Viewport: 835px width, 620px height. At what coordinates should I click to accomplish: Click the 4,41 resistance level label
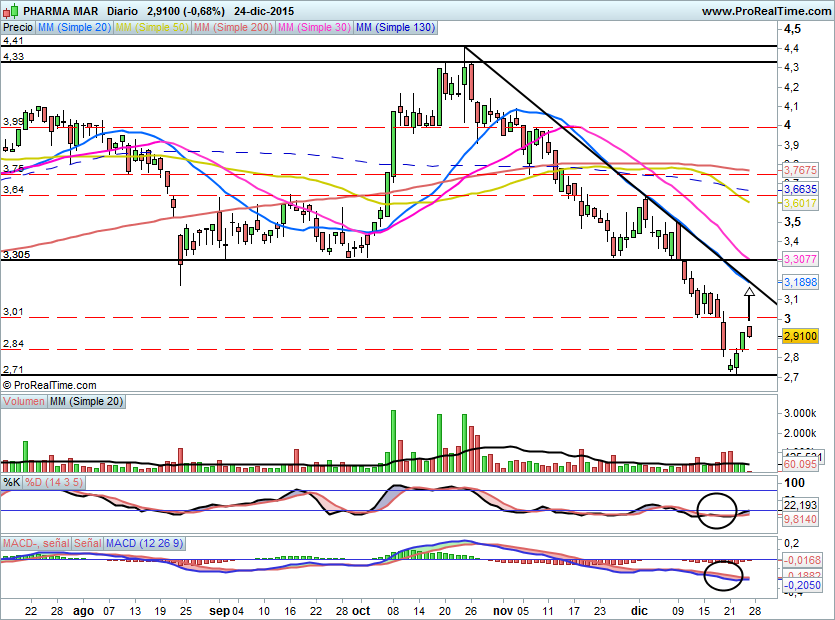[x=13, y=41]
